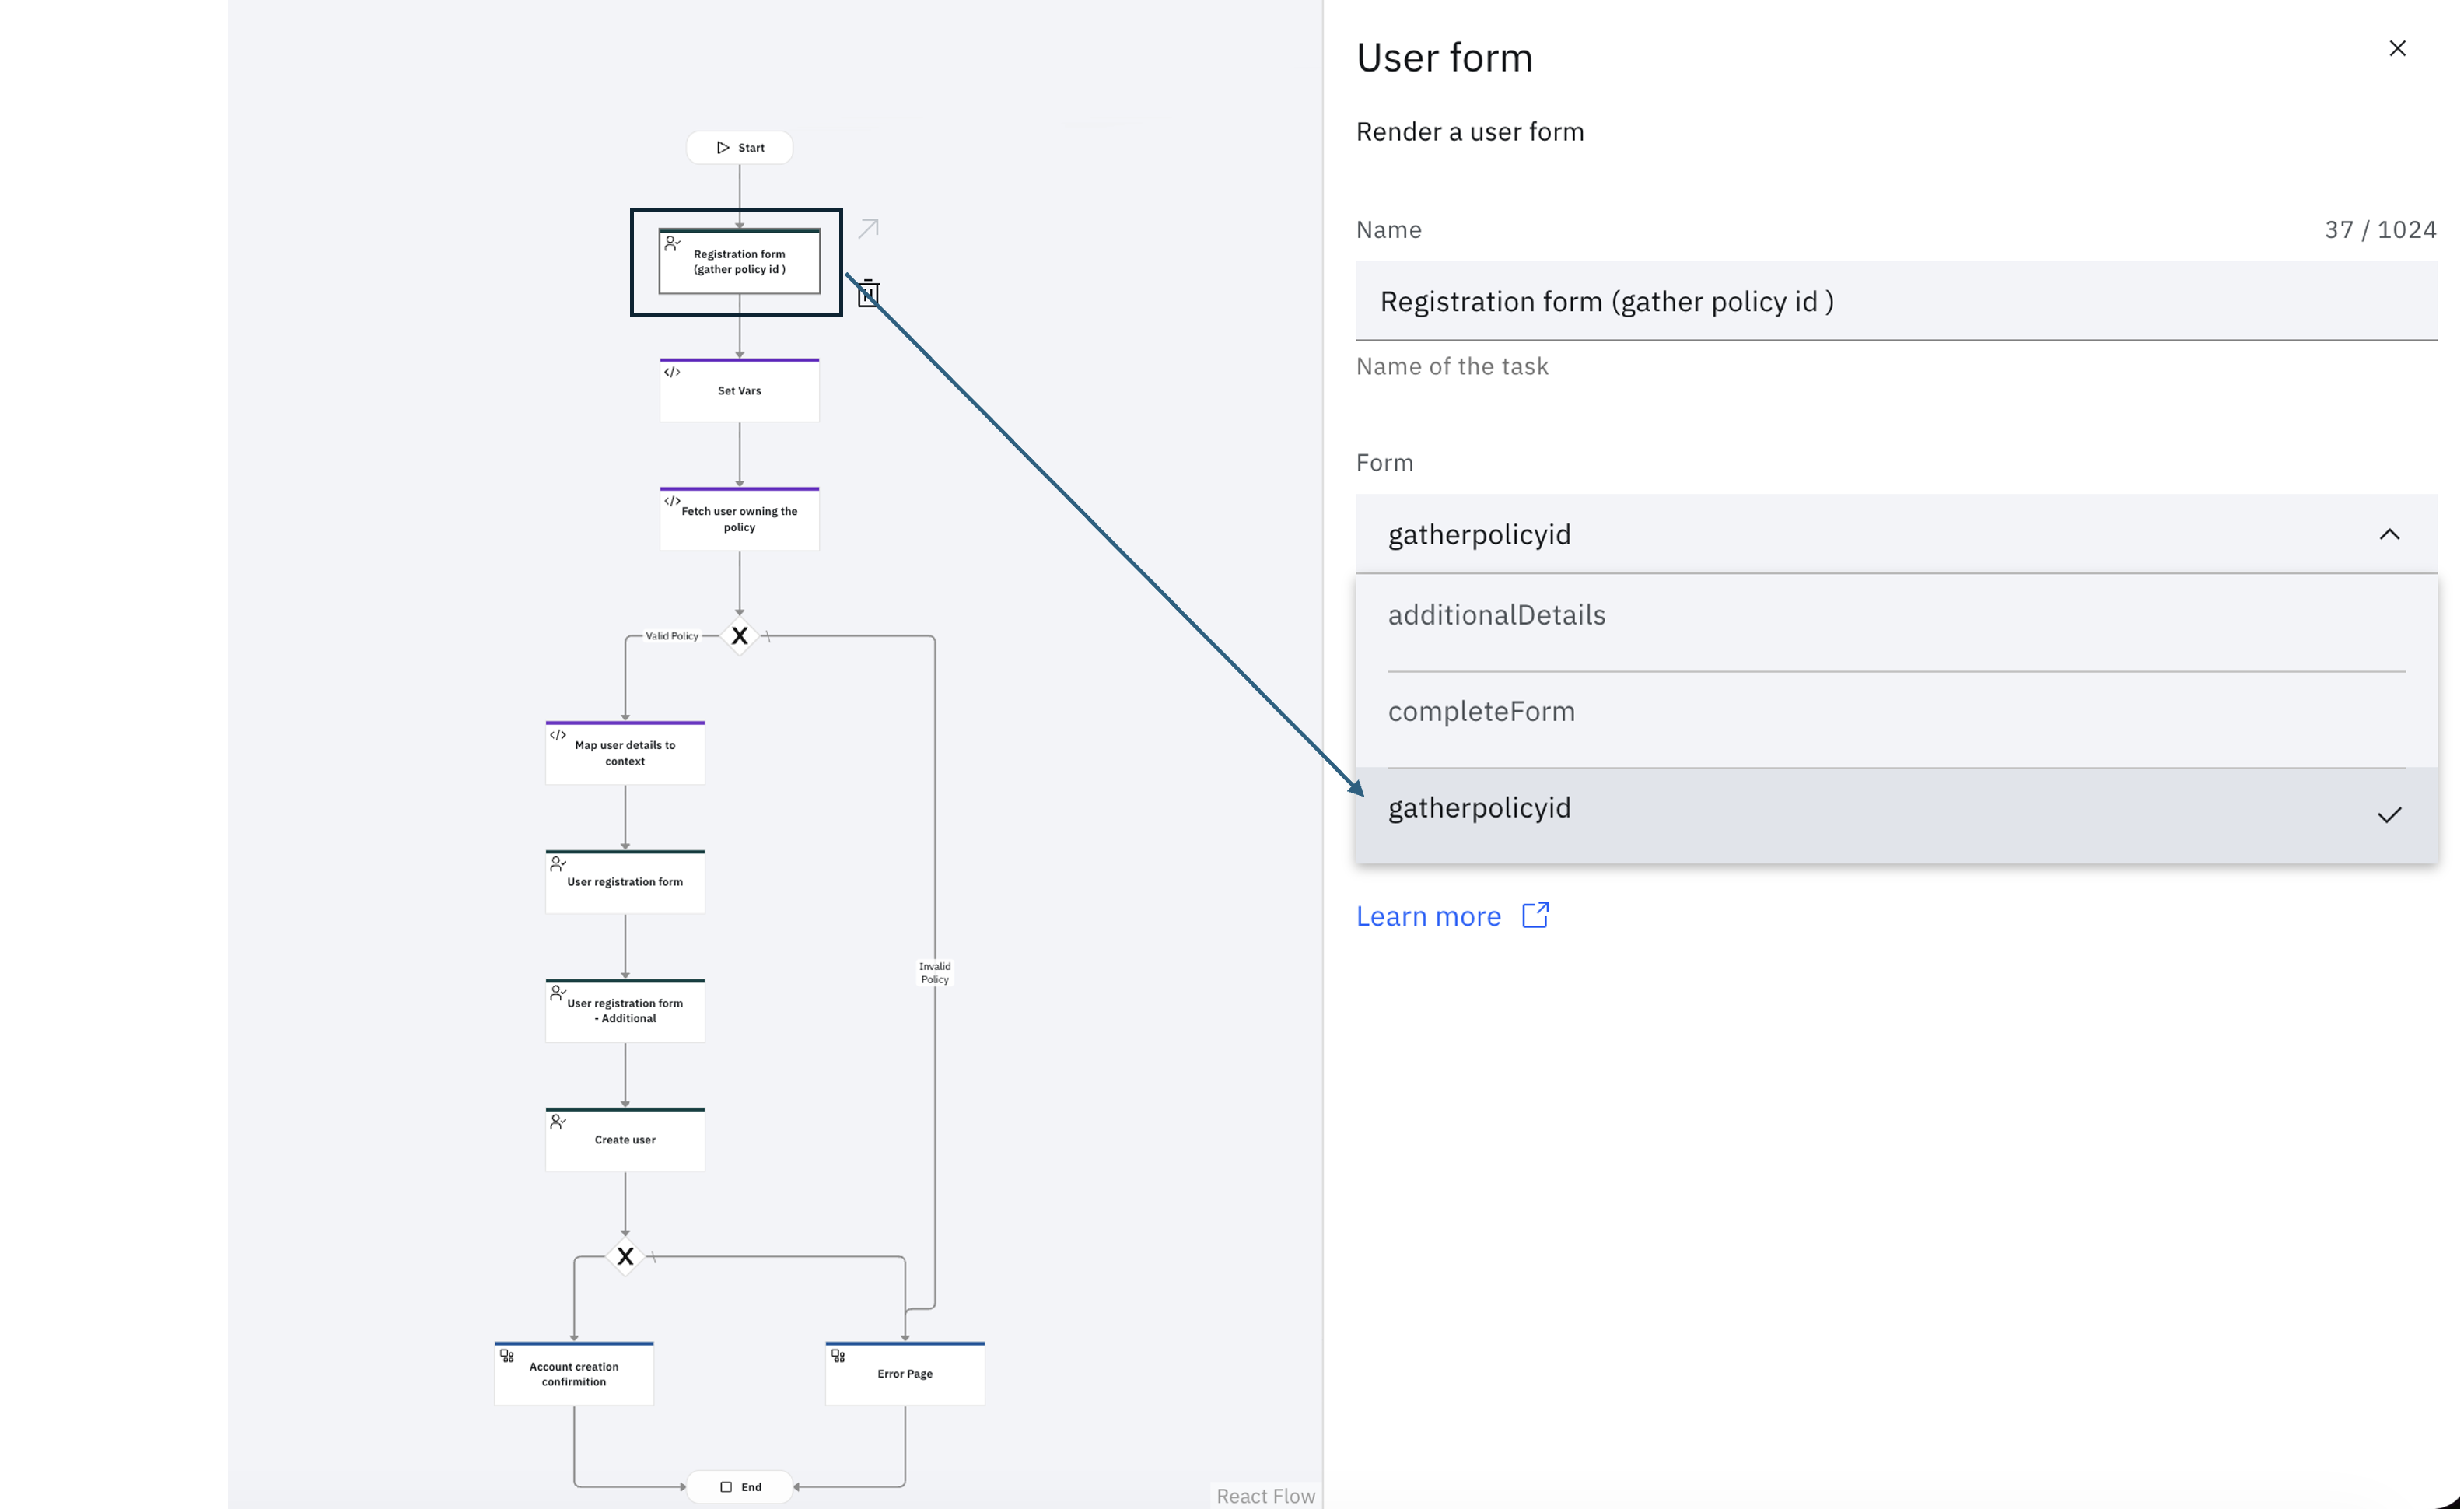2464x1509 pixels.
Task: Select the Create user node
Action: point(625,1140)
